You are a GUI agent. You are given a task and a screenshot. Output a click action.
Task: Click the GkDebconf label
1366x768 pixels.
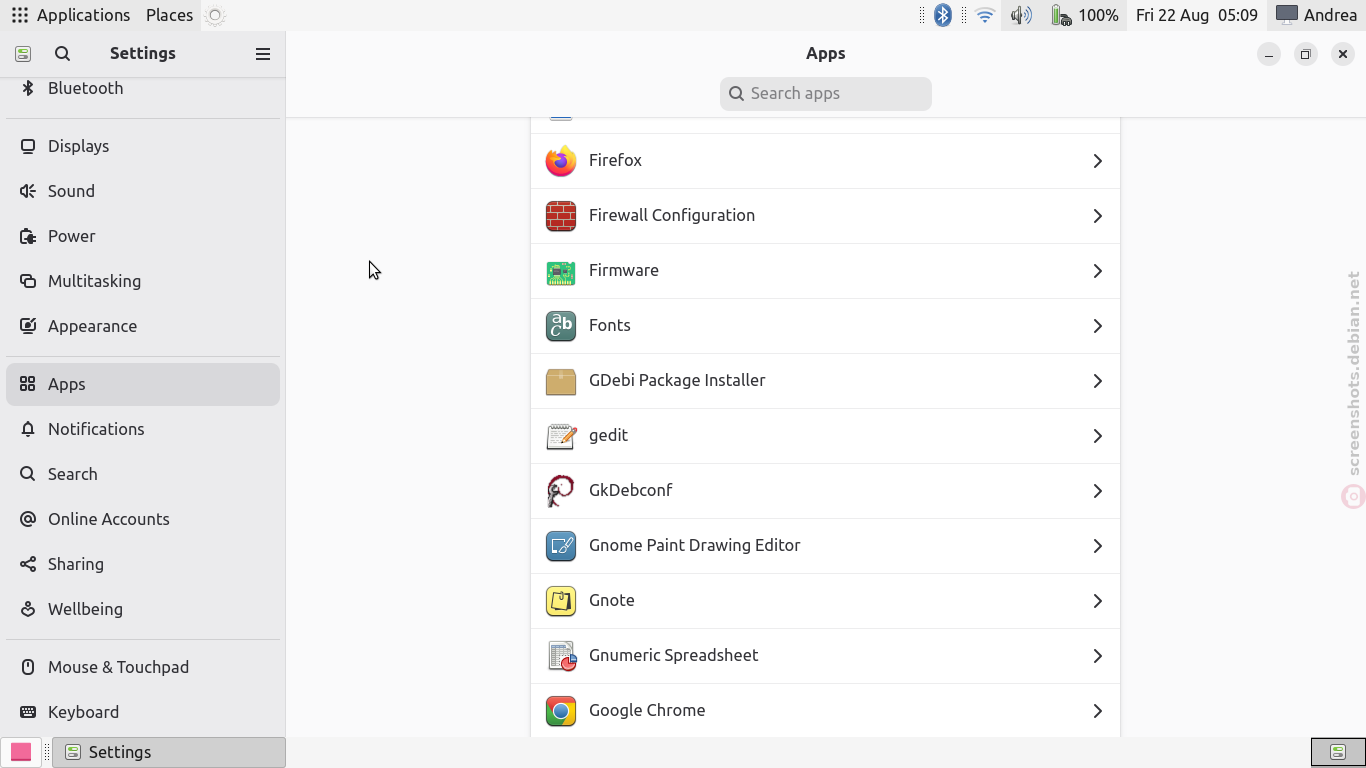tap(630, 491)
